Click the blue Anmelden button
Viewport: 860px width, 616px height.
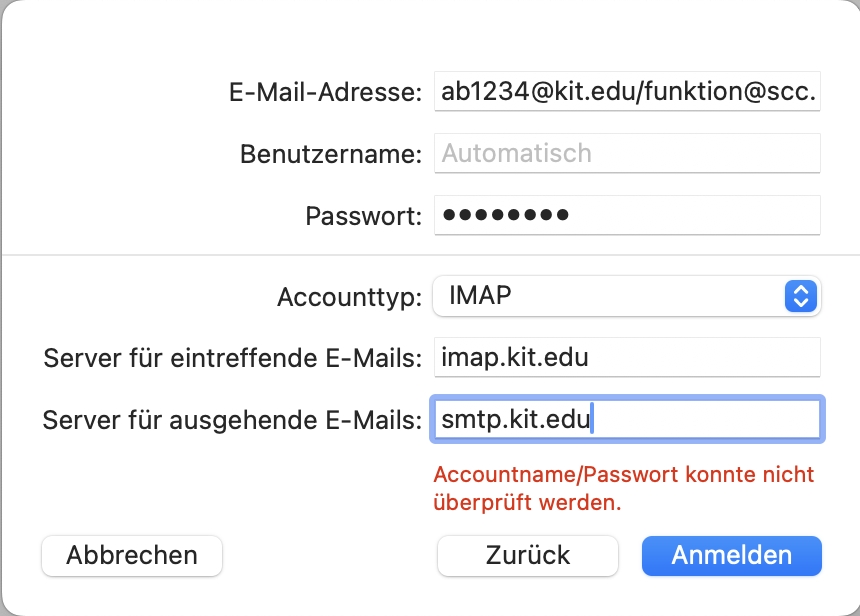[x=731, y=555]
